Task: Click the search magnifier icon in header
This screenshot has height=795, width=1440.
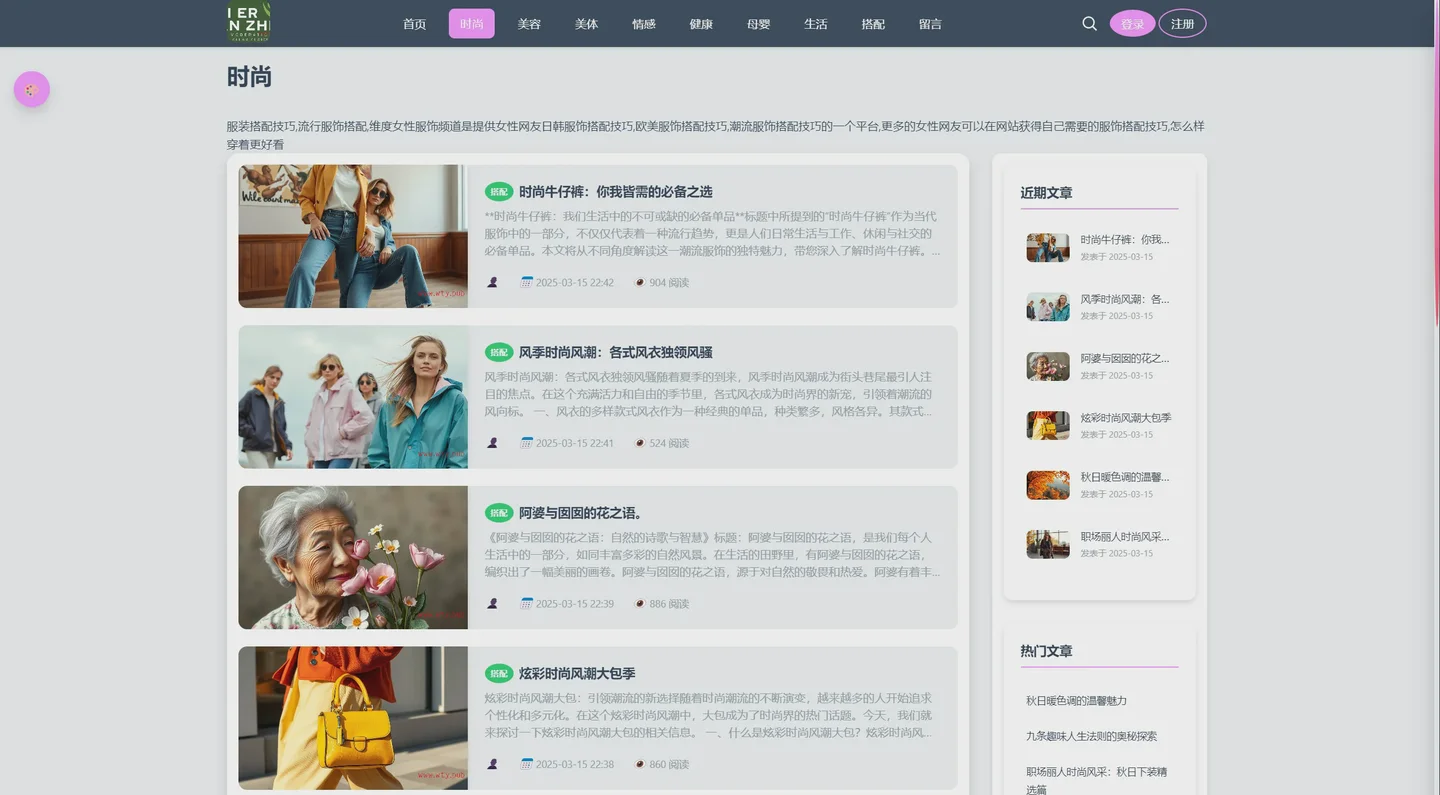Action: 1089,24
